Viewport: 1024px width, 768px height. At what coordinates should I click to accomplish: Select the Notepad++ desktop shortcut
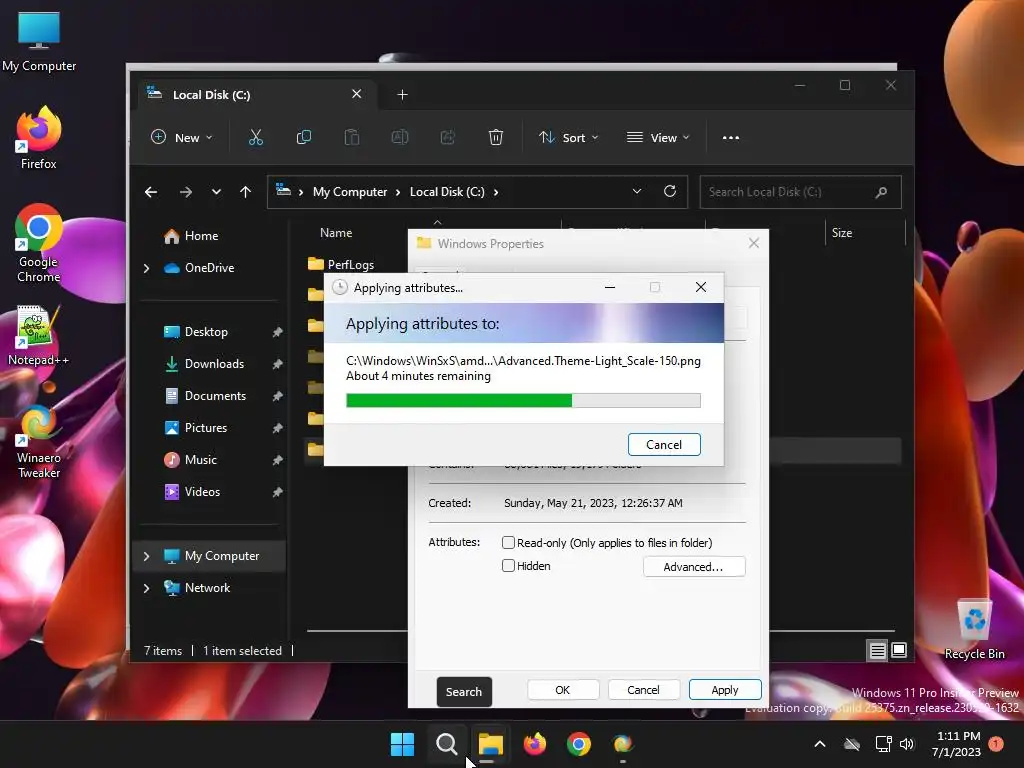pyautogui.click(x=38, y=335)
